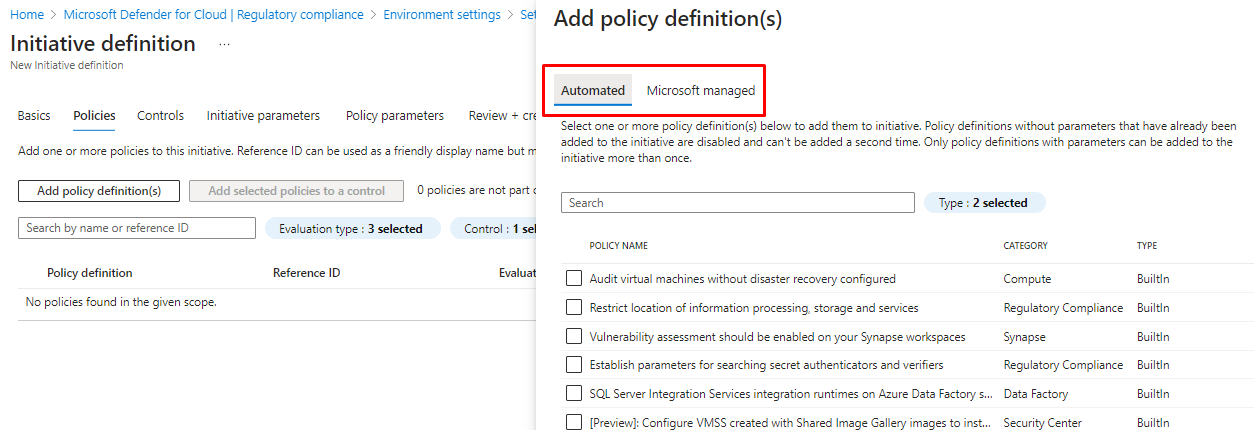1254x430 pixels.
Task: Open the Initiative parameters tab
Action: pyautogui.click(x=263, y=116)
